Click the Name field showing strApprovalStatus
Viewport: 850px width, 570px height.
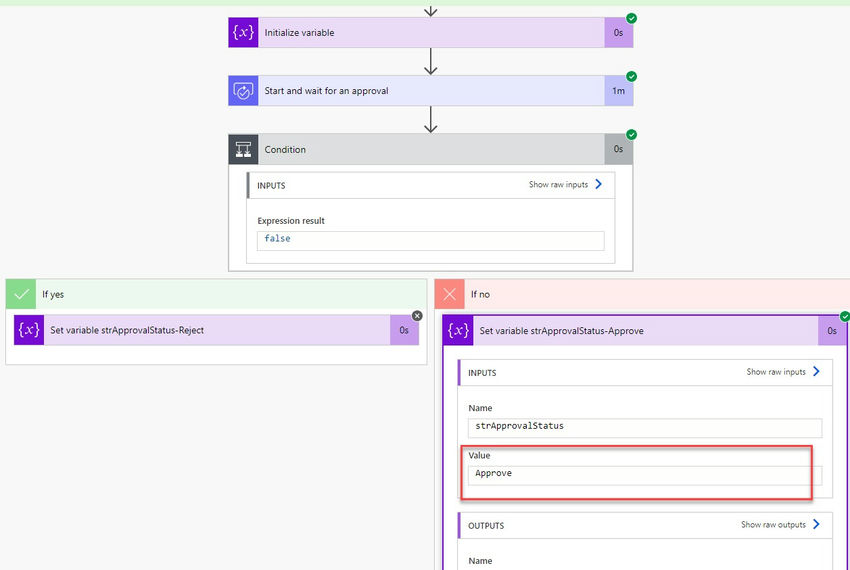coord(645,428)
